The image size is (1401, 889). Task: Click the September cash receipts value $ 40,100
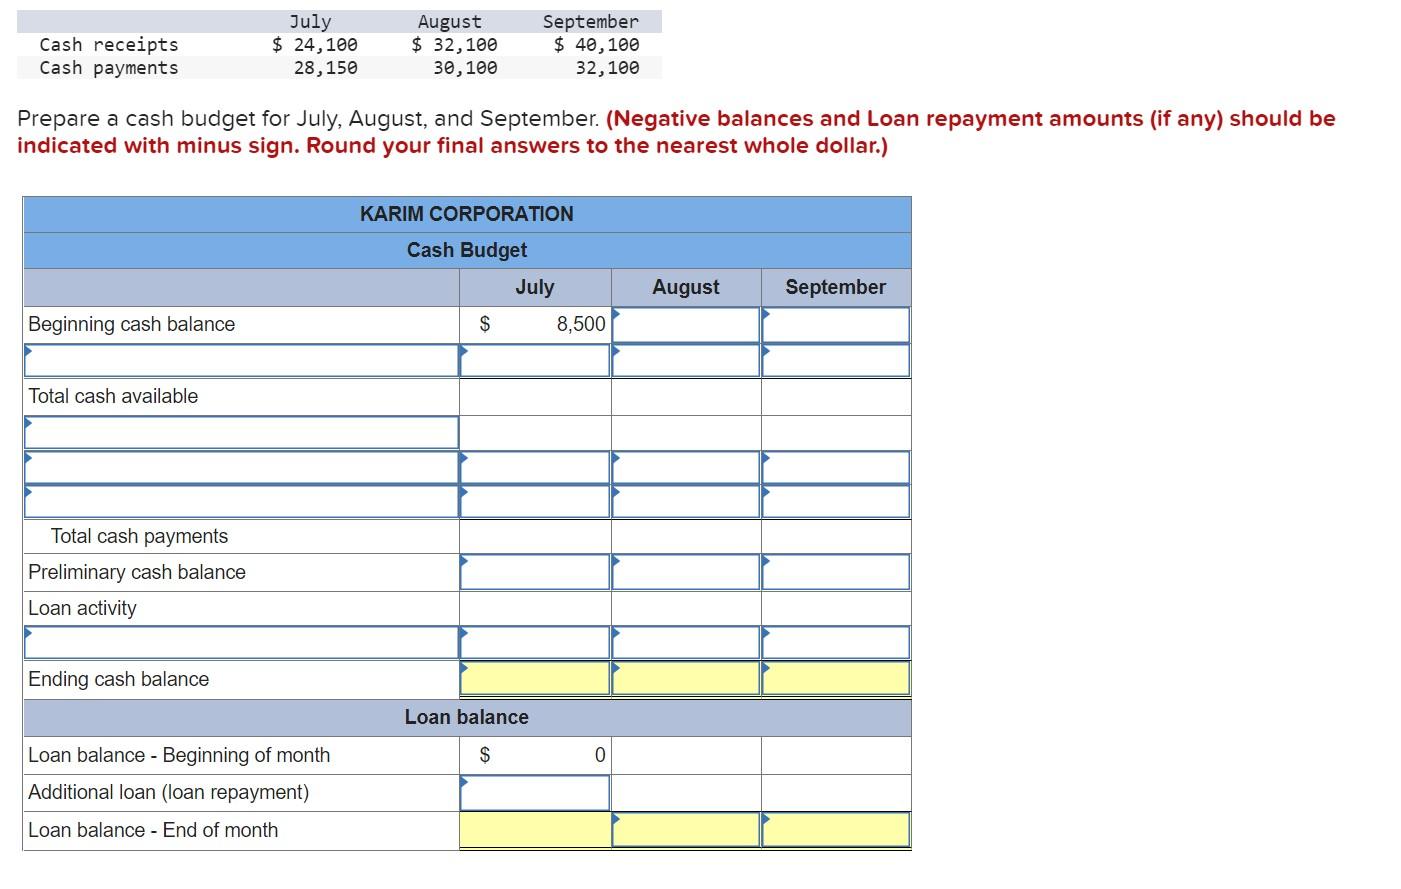[x=597, y=44]
